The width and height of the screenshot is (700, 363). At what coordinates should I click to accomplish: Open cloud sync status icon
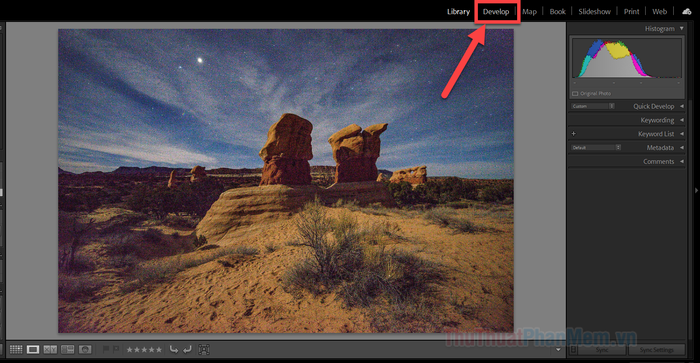tap(687, 11)
